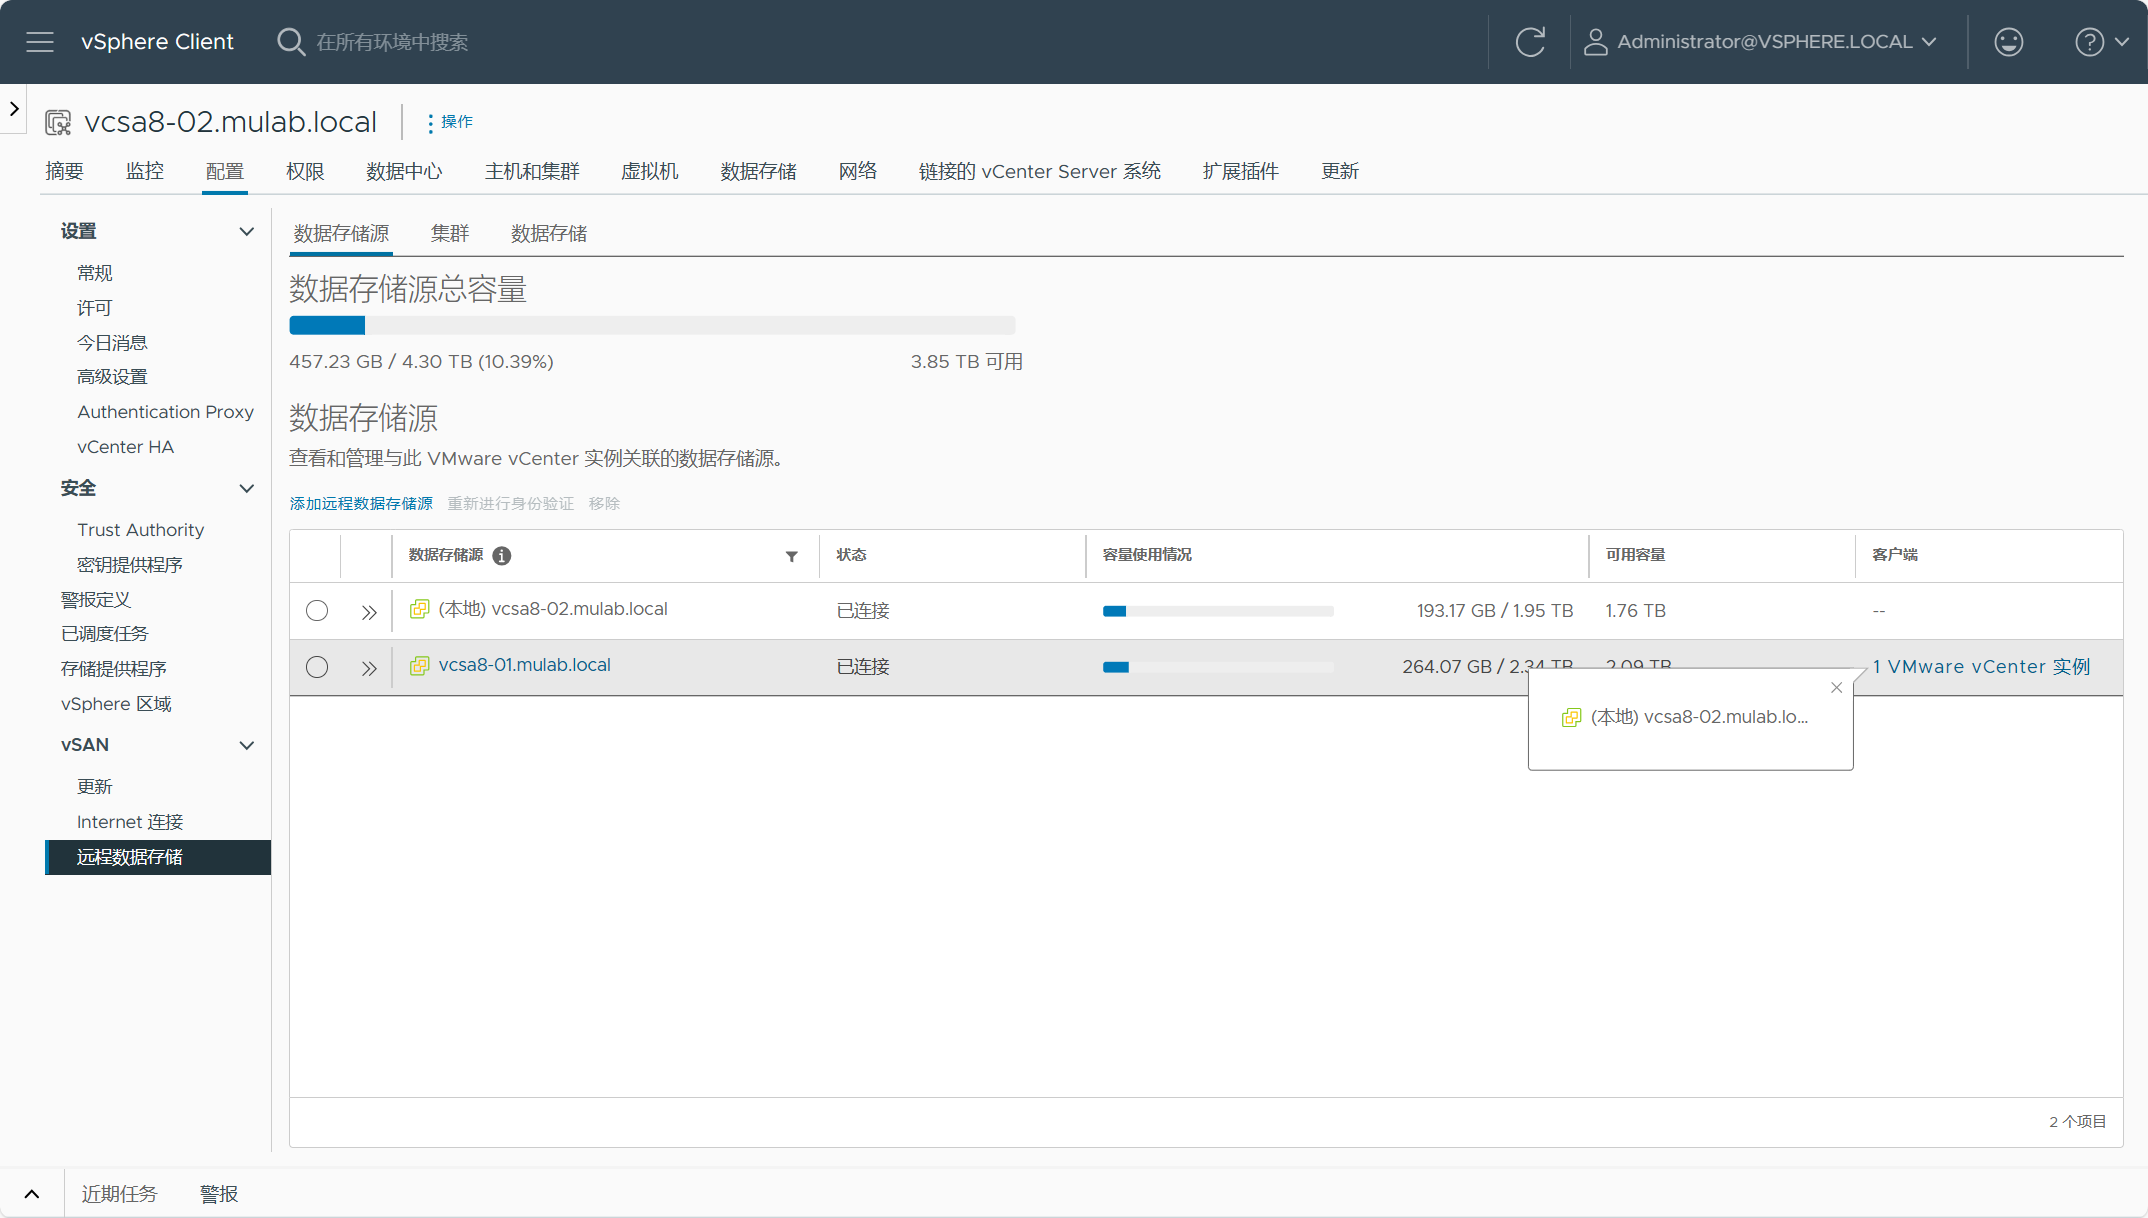
Task: Switch to the 数据存储 sub-tab
Action: pyautogui.click(x=549, y=233)
